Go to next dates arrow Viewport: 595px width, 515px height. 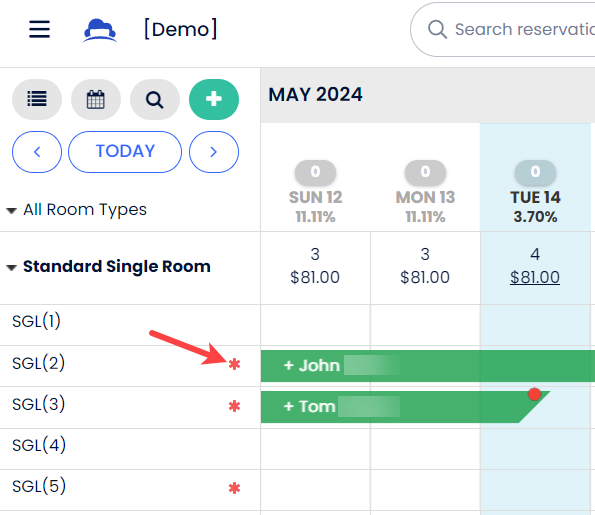[x=214, y=152]
